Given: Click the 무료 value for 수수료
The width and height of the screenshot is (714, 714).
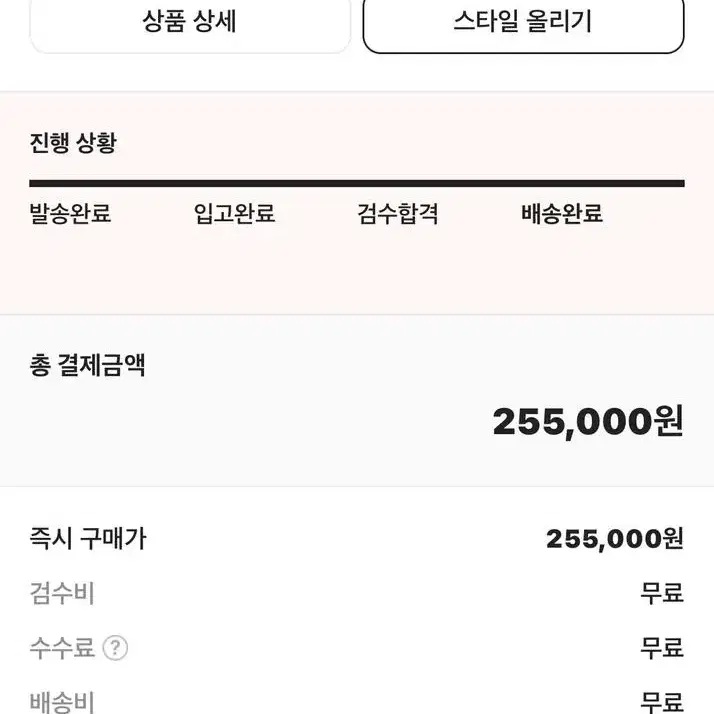Looking at the screenshot, I should (x=662, y=648).
